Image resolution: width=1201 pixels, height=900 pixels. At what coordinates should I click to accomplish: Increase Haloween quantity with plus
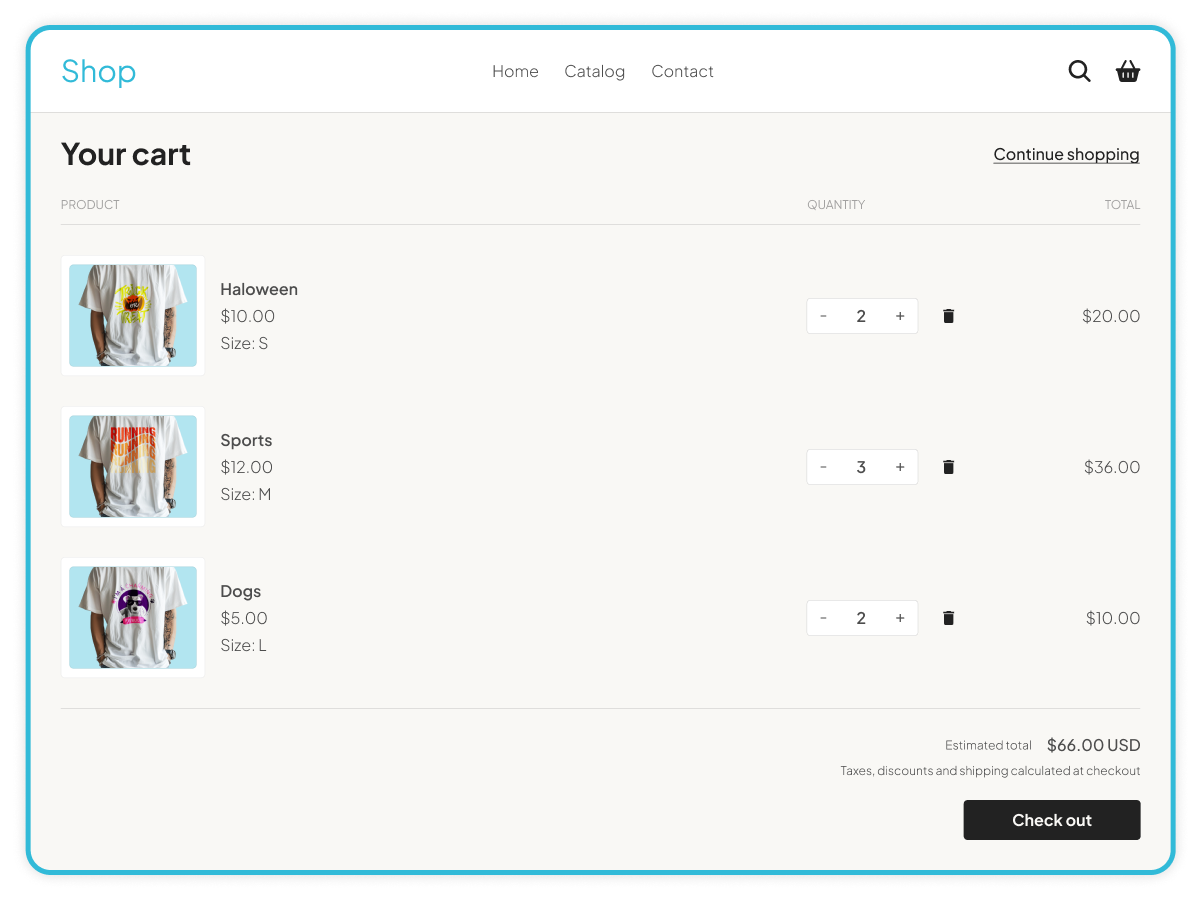900,316
